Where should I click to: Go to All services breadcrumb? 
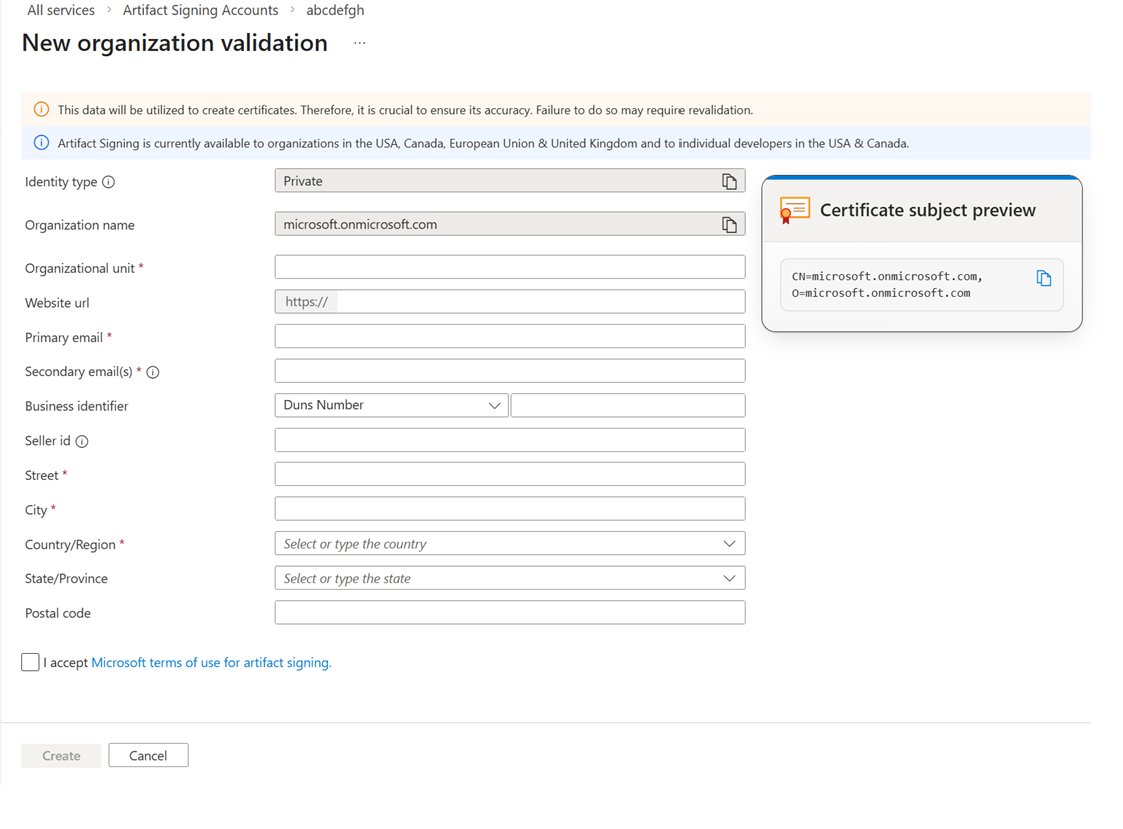61,10
